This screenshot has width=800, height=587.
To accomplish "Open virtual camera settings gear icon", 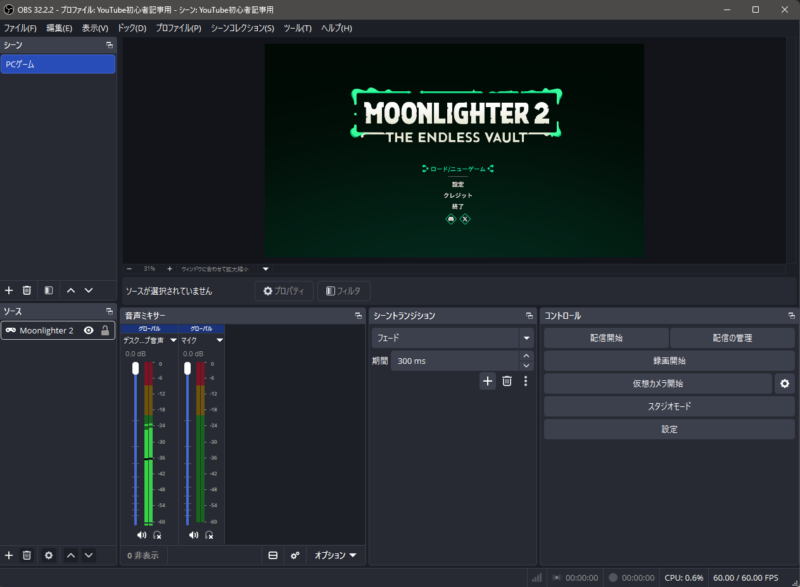I will coord(785,384).
